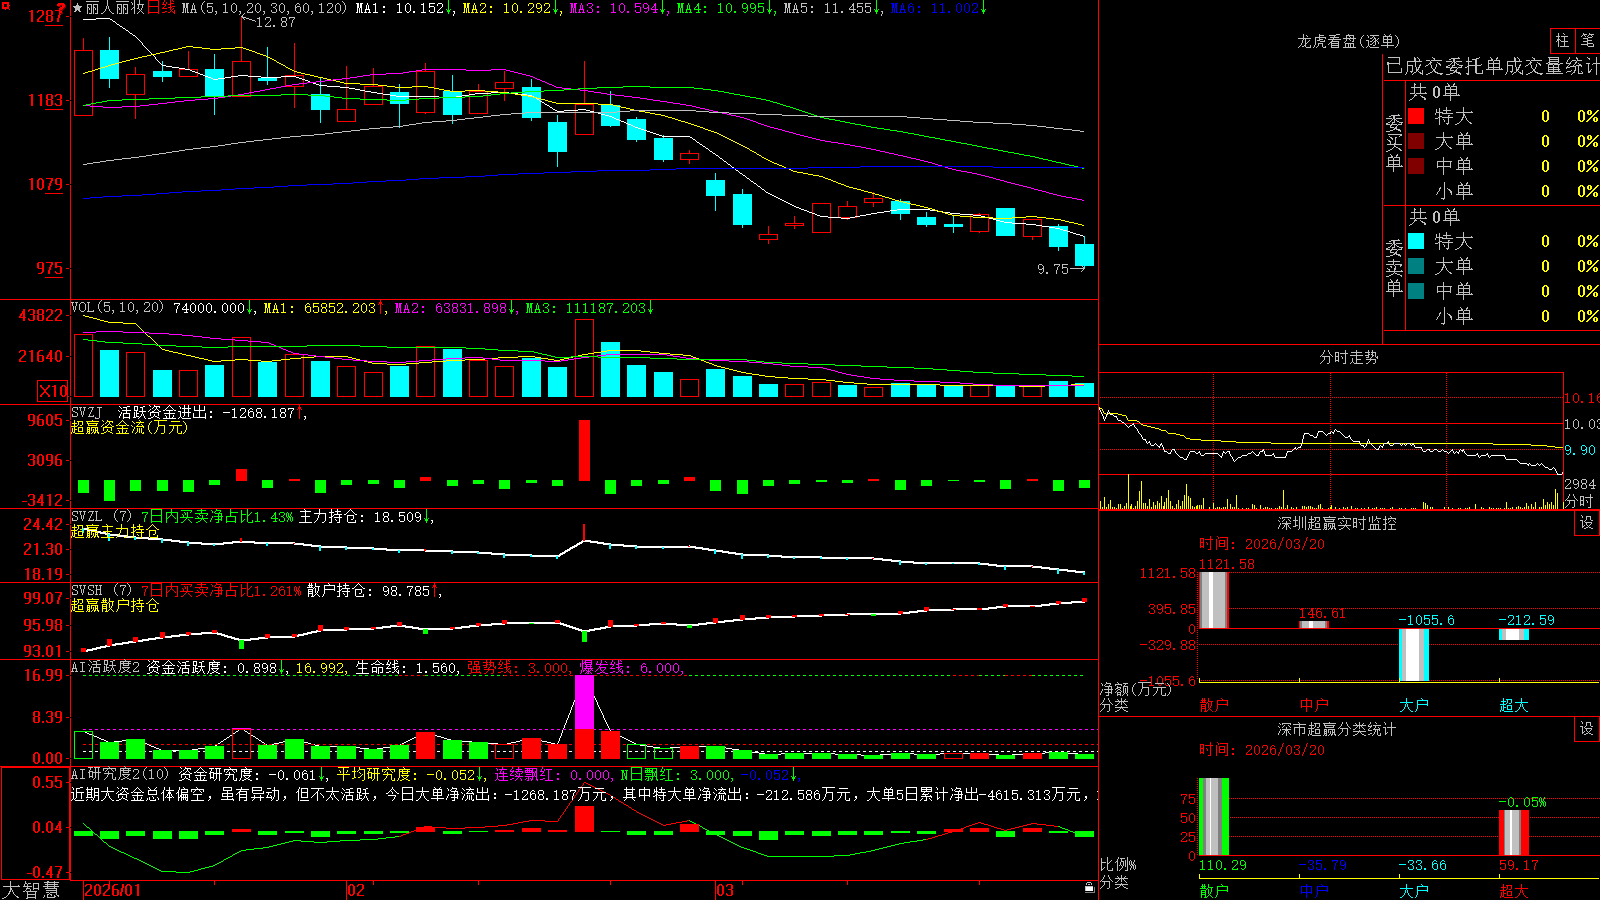Click the teal 大单 swatch under 委卖单
The image size is (1600, 900).
tap(1416, 266)
